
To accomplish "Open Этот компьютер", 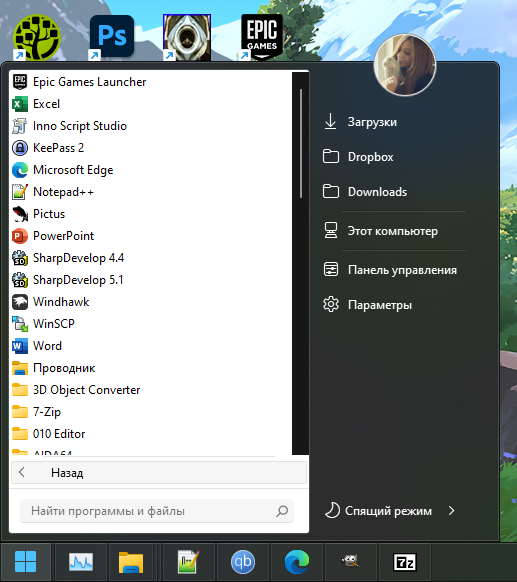I will tap(380, 231).
